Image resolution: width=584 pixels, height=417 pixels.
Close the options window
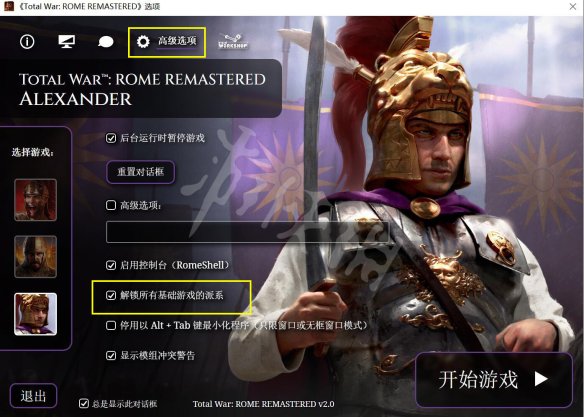573,6
